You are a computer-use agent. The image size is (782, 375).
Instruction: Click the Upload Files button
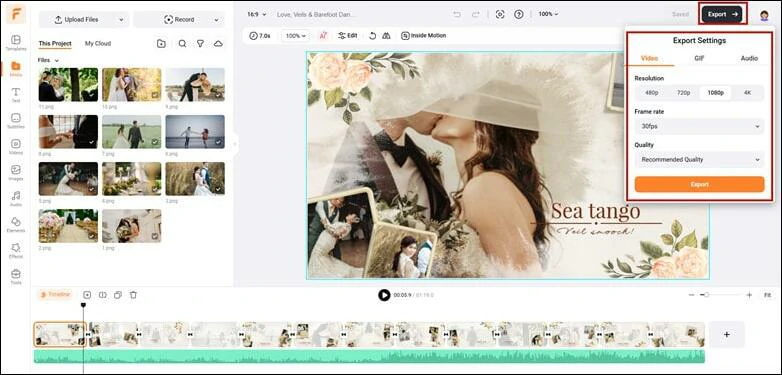tap(76, 20)
